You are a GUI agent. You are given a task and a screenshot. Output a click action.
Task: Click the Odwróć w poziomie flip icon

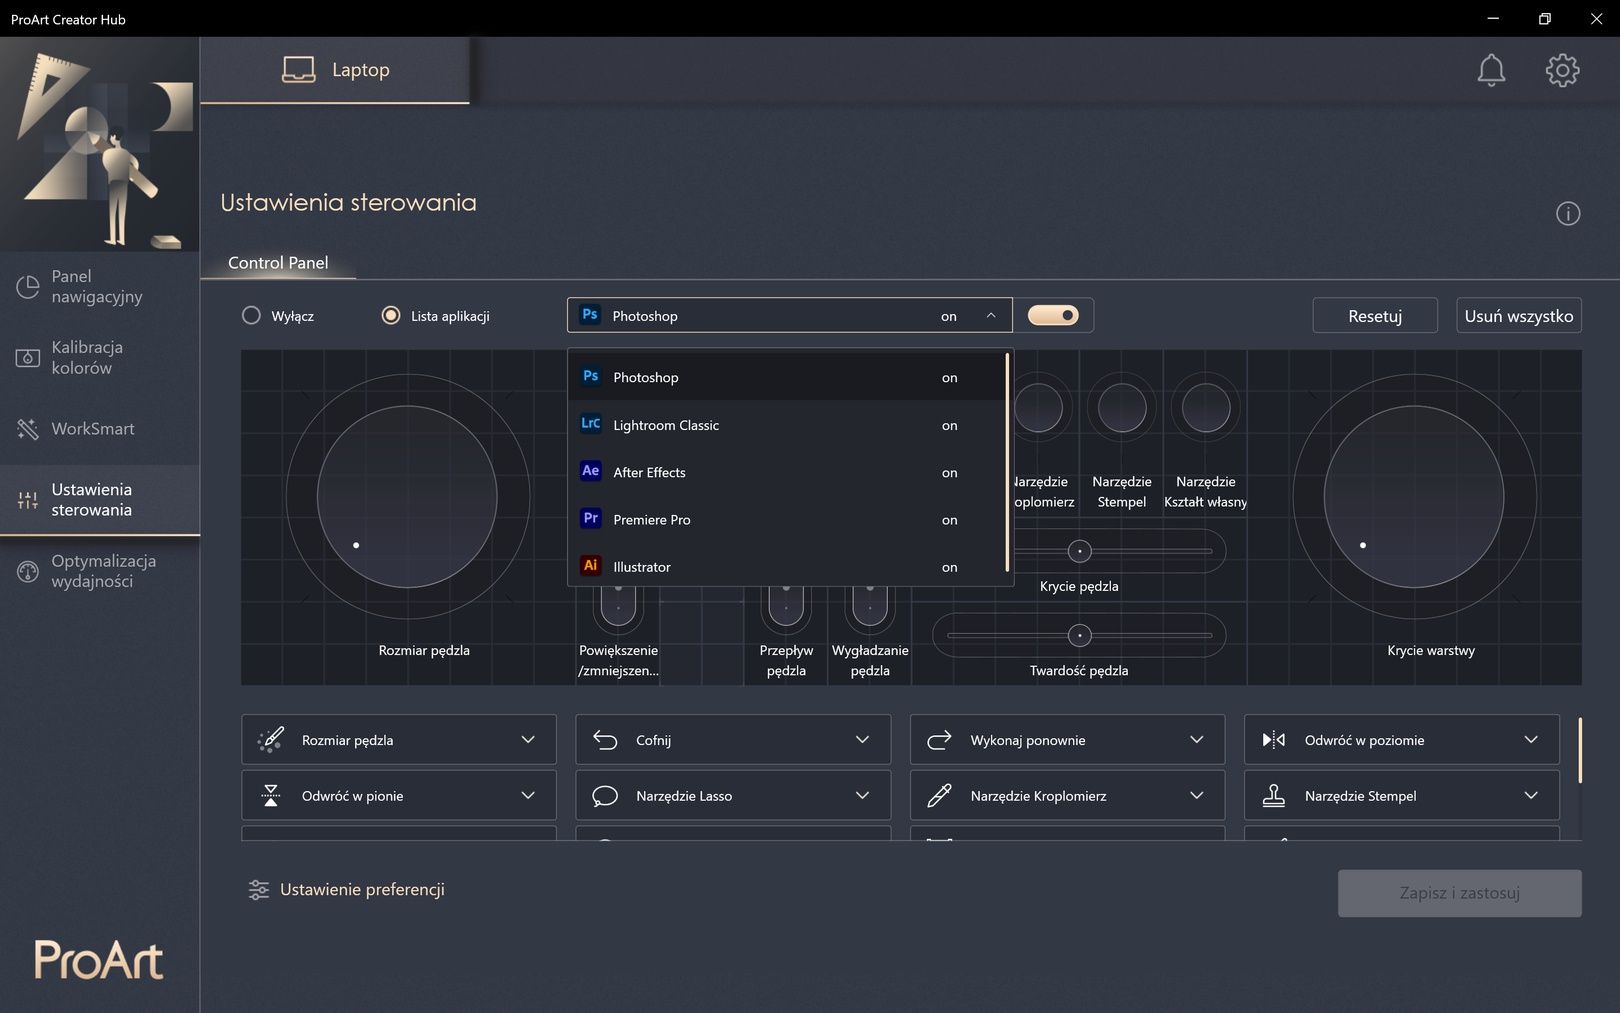click(x=1273, y=740)
